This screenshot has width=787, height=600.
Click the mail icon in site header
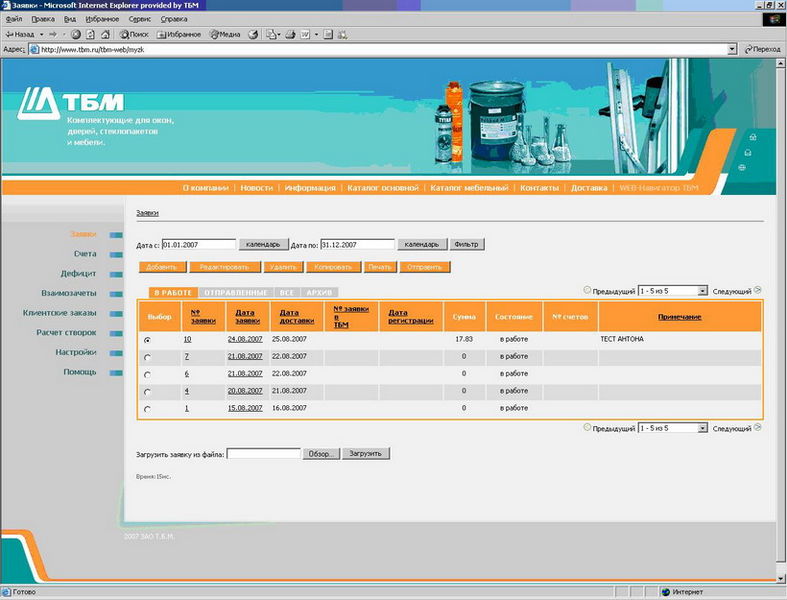click(746, 152)
